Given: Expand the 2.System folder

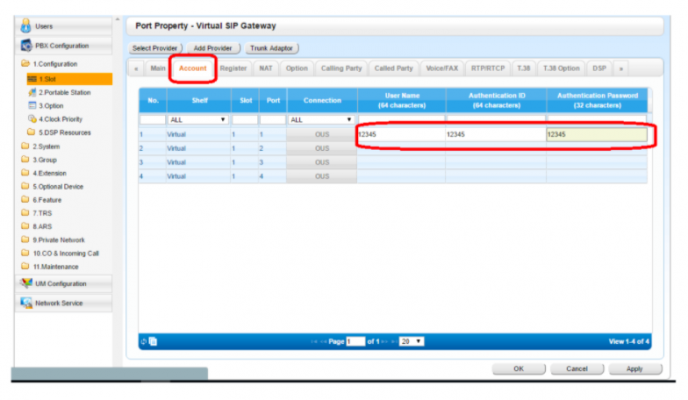Looking at the screenshot, I should [25, 146].
